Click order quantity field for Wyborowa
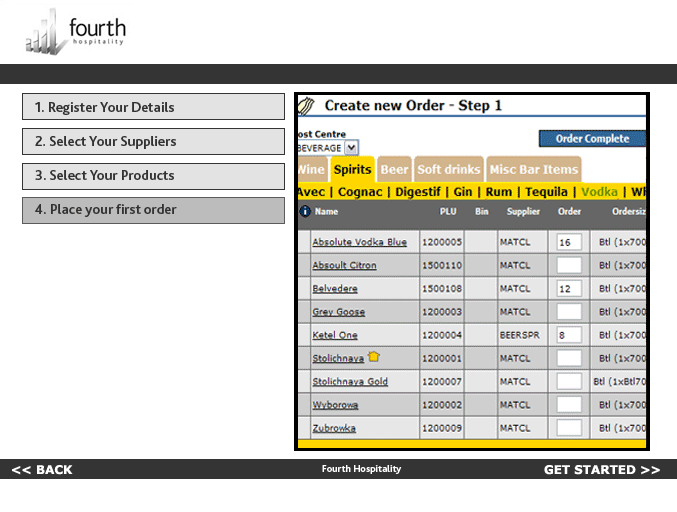 coord(569,405)
